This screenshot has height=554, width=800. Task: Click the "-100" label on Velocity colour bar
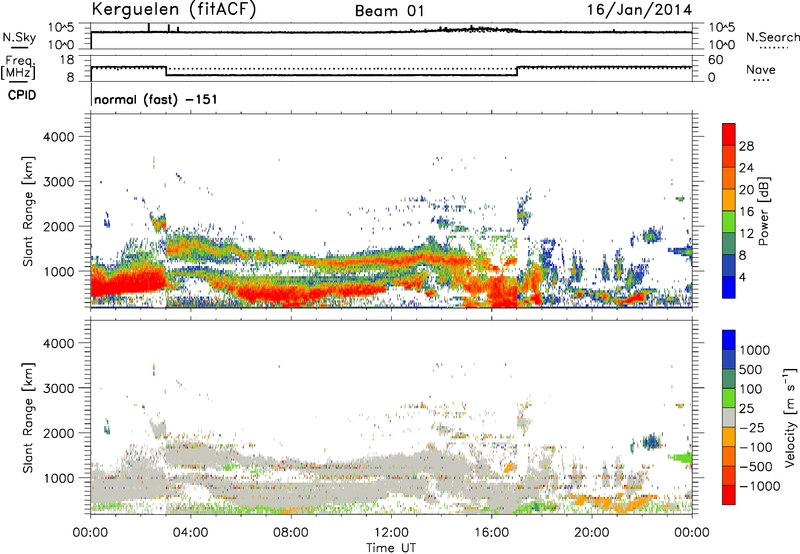click(x=755, y=447)
